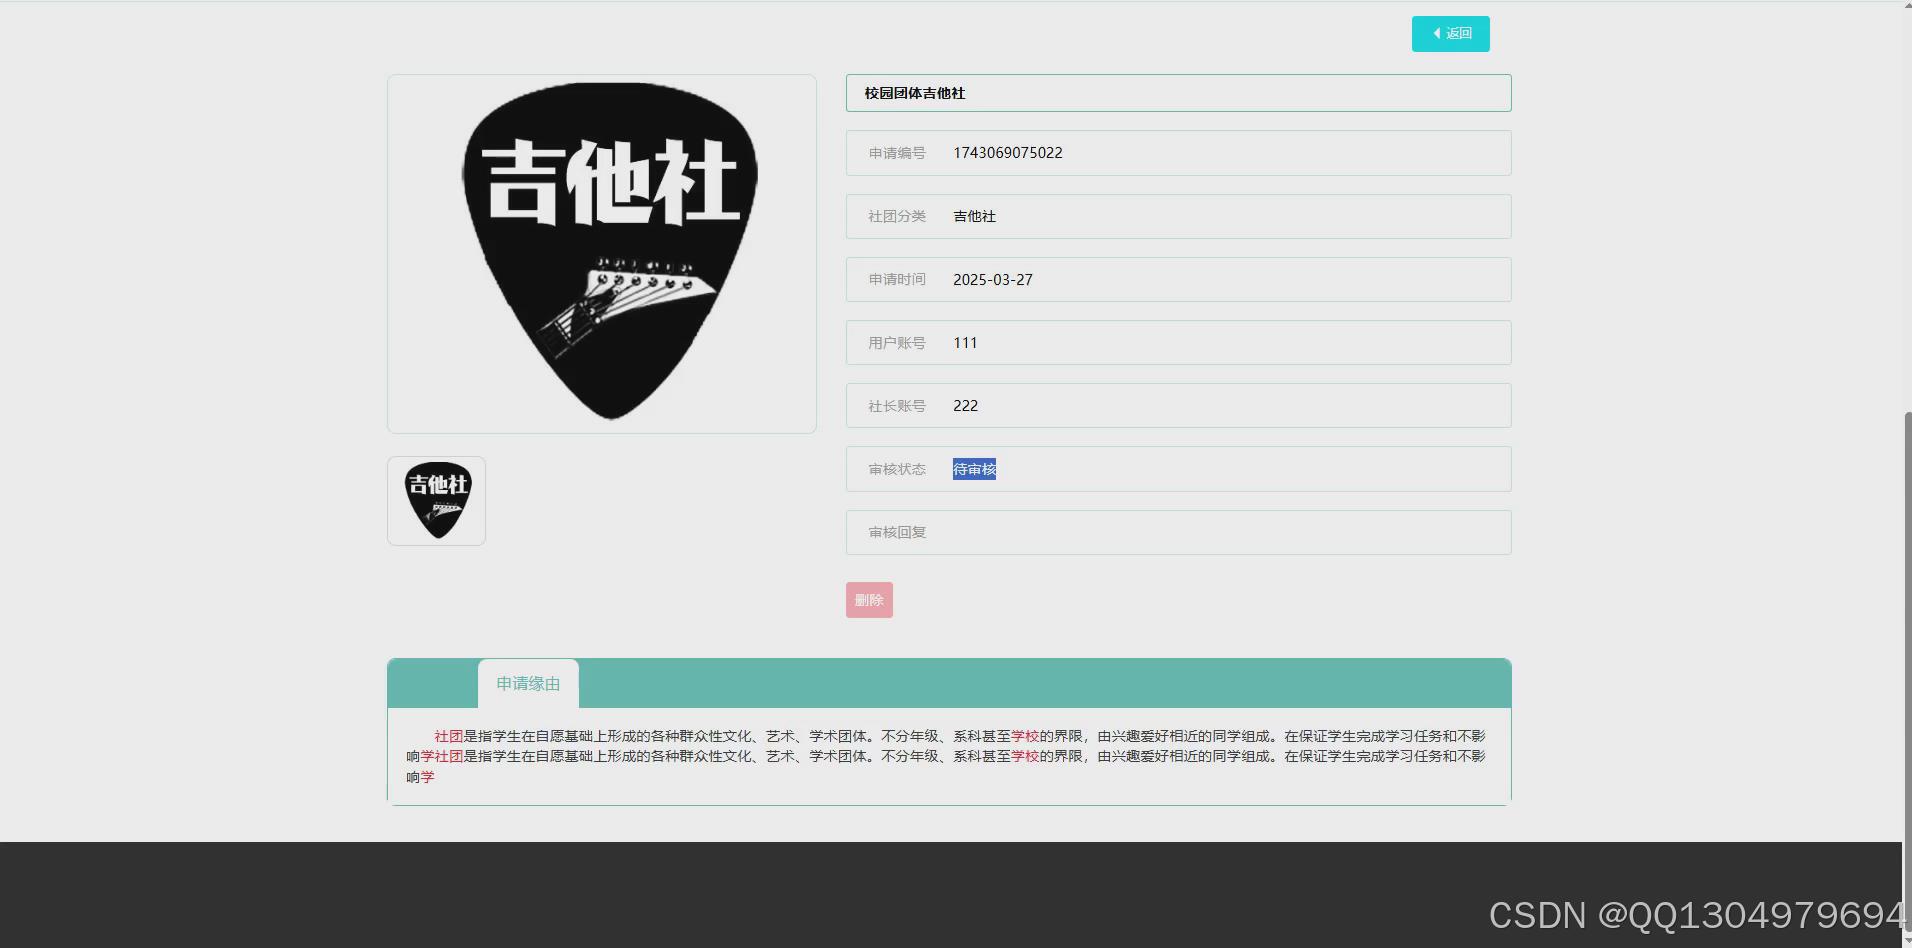Open the first 学校 link in the text
The height and width of the screenshot is (948, 1912).
1026,736
